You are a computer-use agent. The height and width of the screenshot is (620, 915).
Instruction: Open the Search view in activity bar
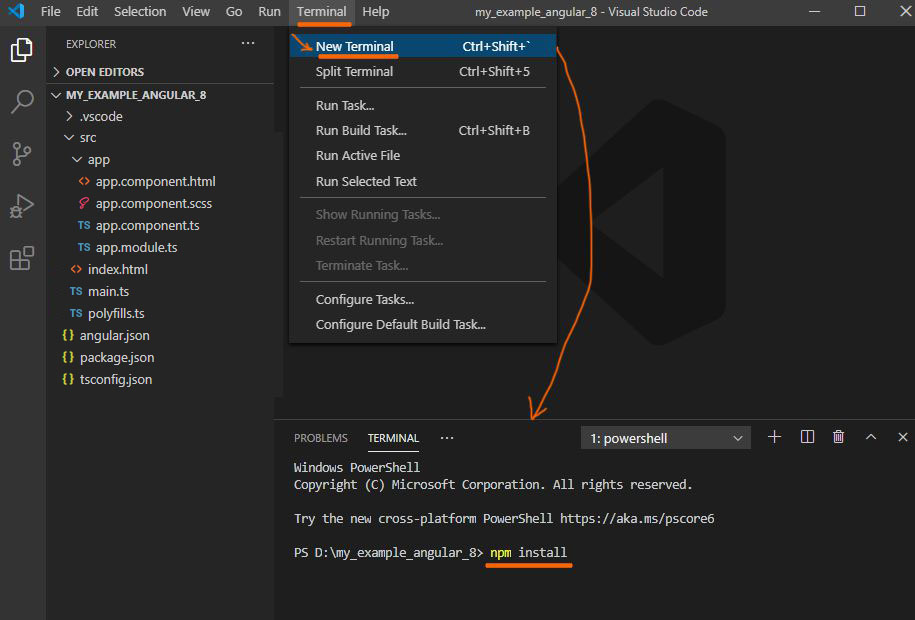(x=21, y=101)
